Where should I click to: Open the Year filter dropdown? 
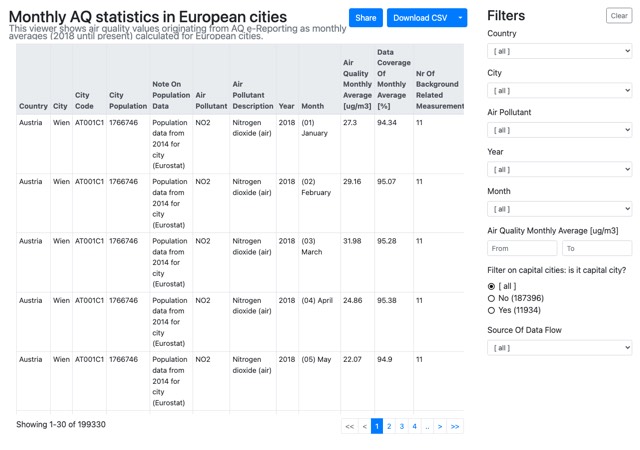[559, 169]
